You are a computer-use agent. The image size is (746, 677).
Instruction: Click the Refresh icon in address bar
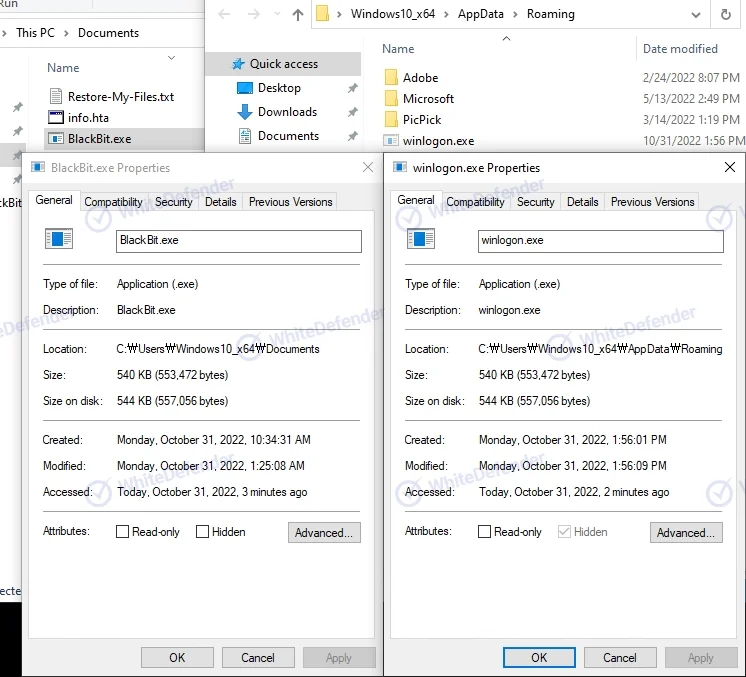click(x=725, y=14)
